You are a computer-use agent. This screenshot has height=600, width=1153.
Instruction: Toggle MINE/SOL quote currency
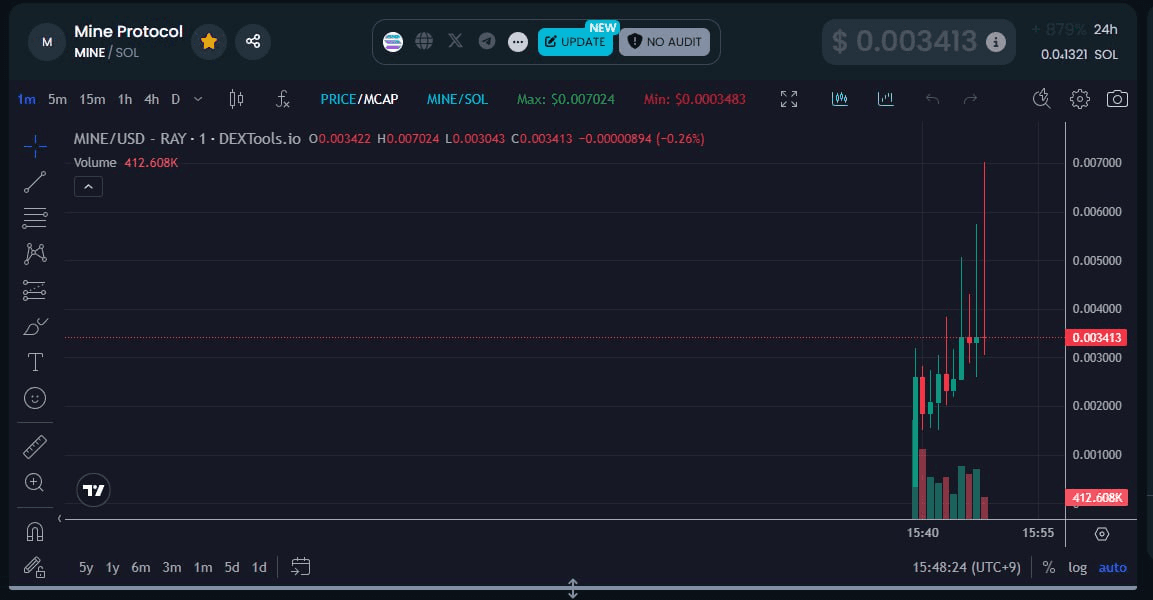457,99
